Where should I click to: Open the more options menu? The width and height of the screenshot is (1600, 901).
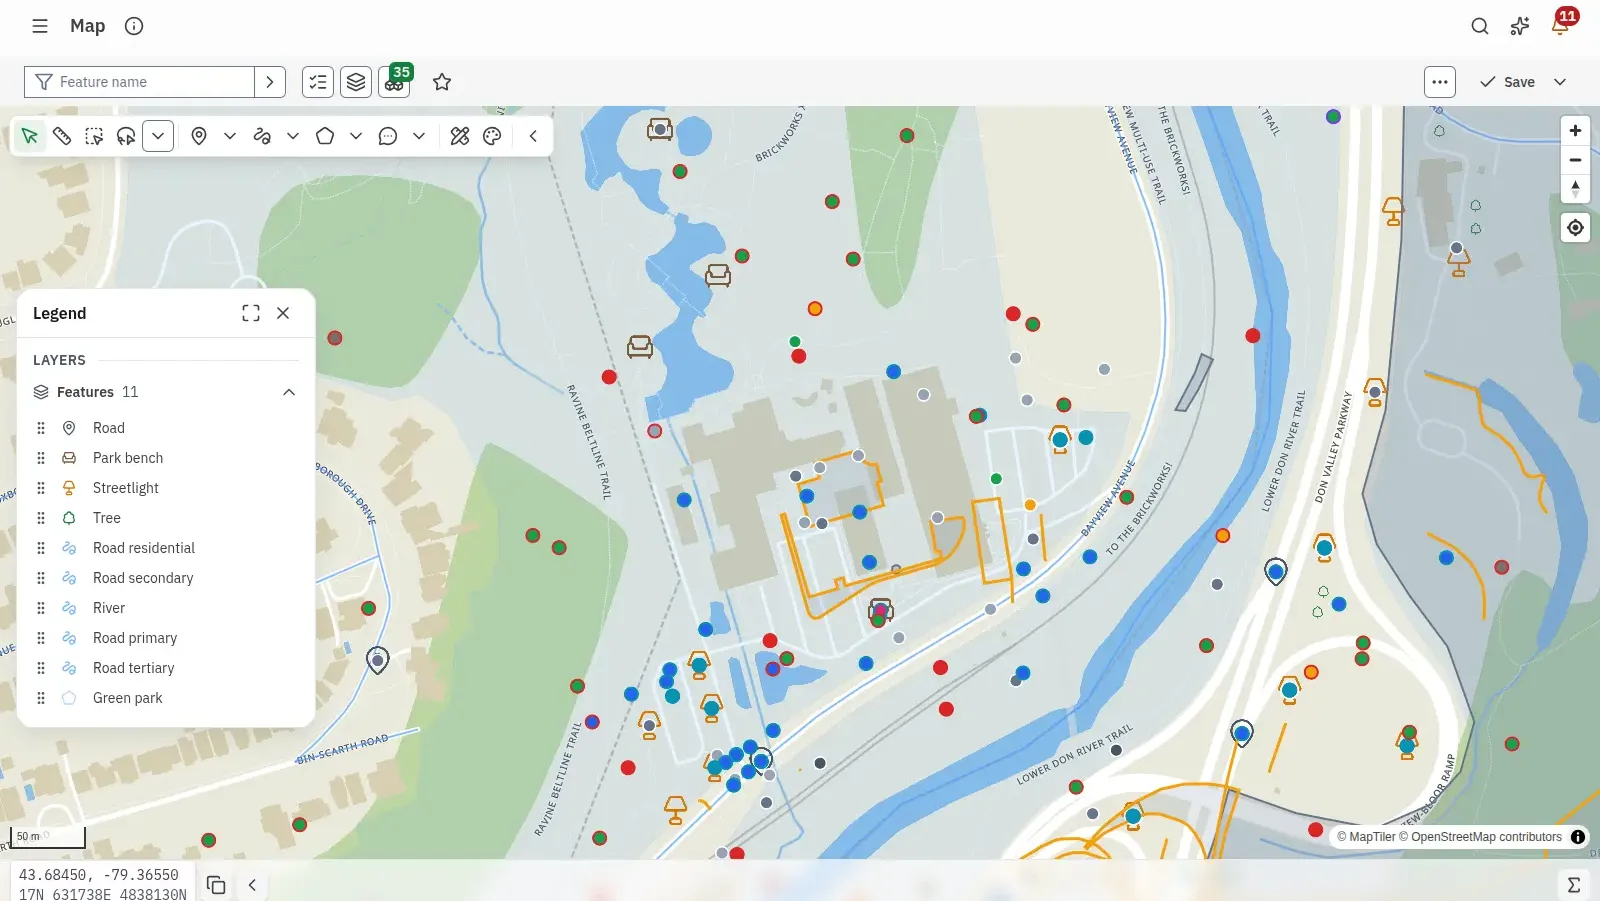coord(1440,82)
